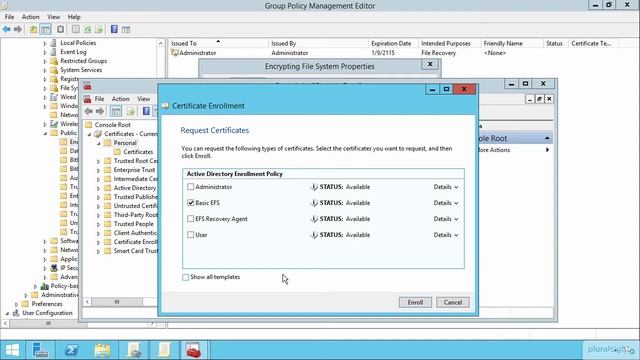Open Server Manager from the taskbar

[40, 350]
